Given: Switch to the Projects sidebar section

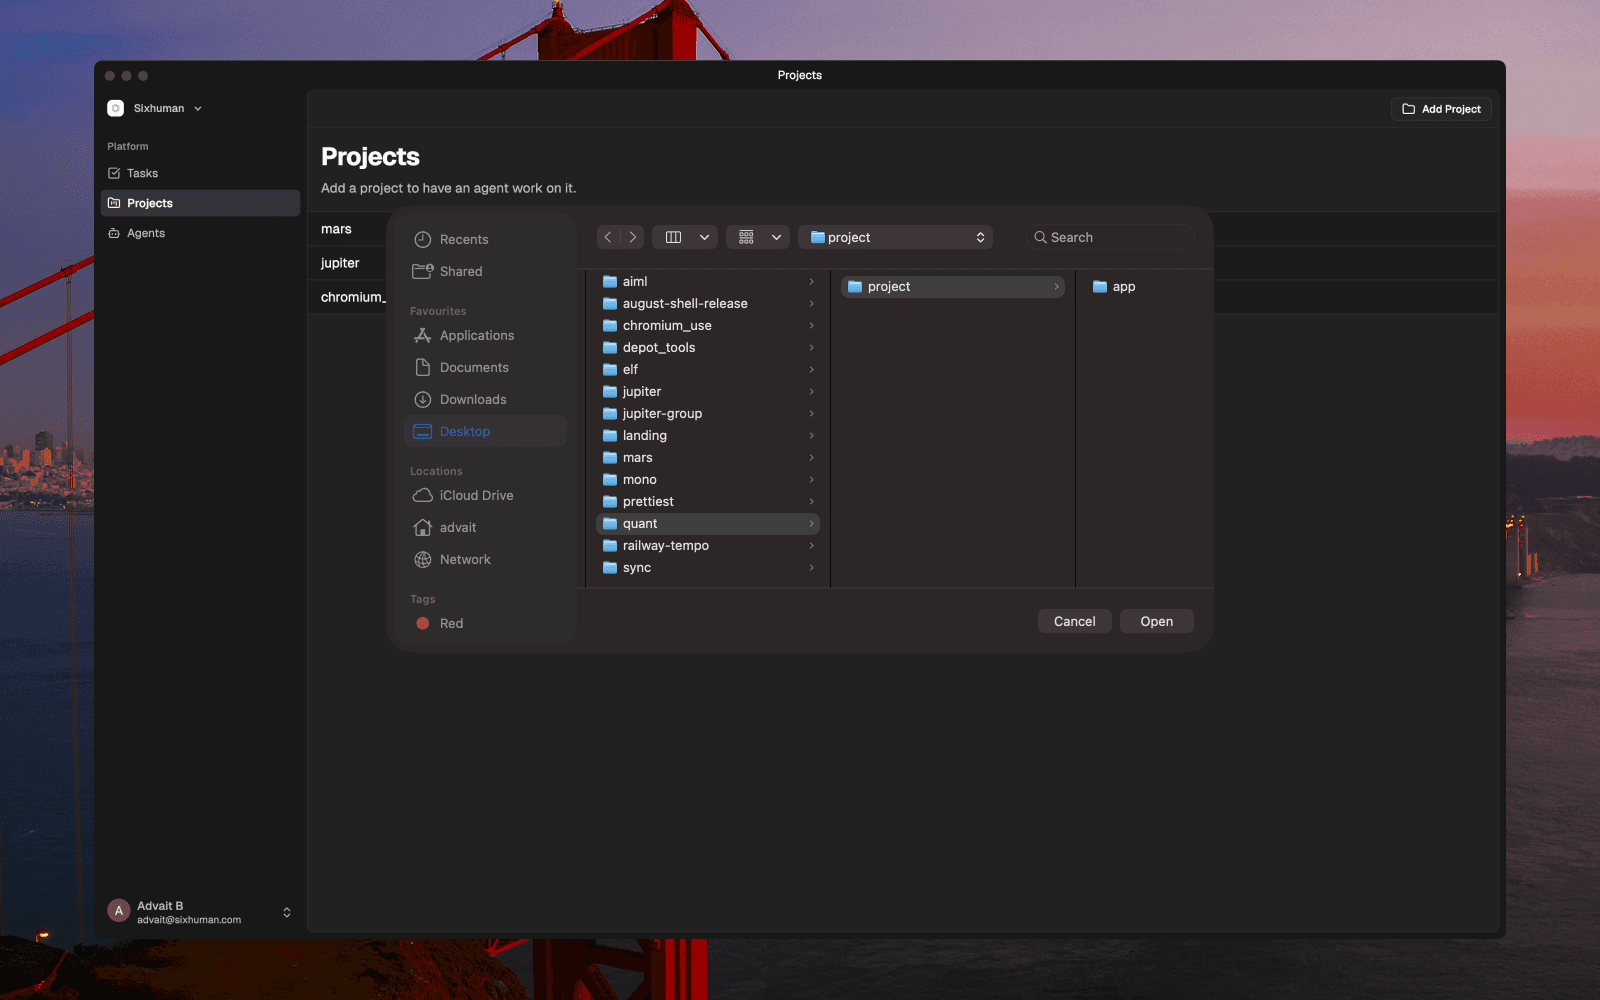Looking at the screenshot, I should pyautogui.click(x=150, y=203).
